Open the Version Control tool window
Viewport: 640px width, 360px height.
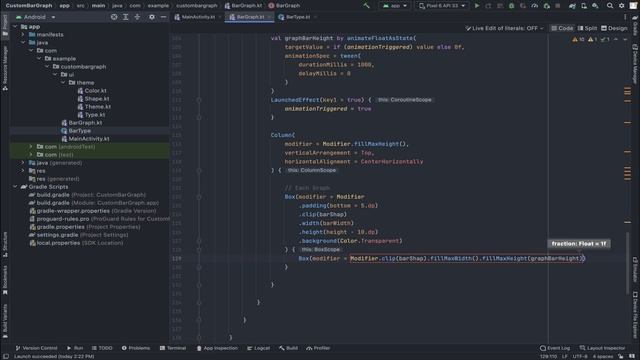pos(36,348)
